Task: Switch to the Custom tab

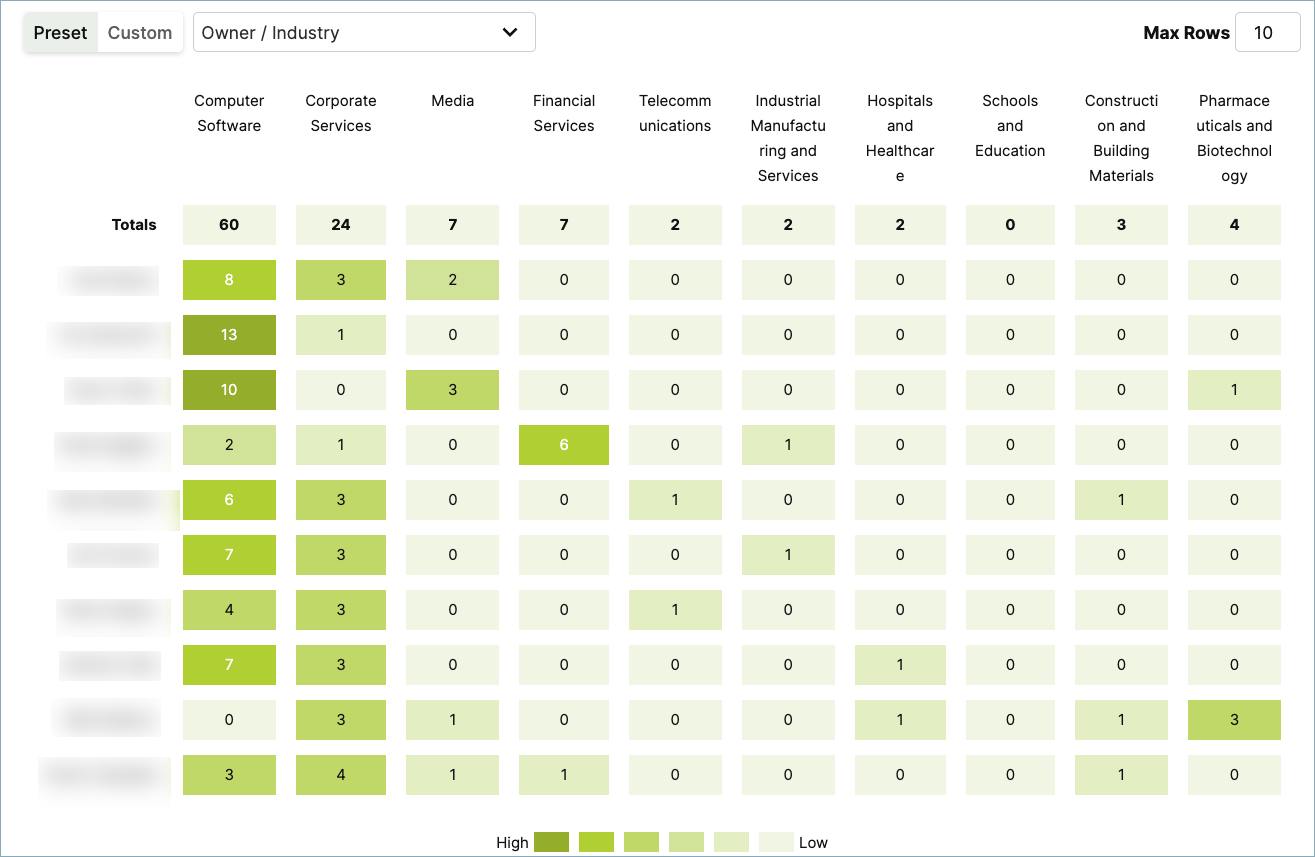Action: click(139, 32)
